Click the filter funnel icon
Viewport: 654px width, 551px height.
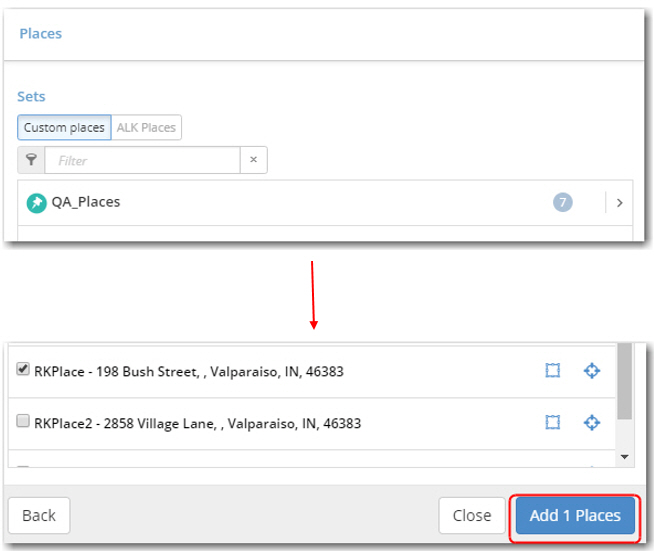[x=31, y=160]
